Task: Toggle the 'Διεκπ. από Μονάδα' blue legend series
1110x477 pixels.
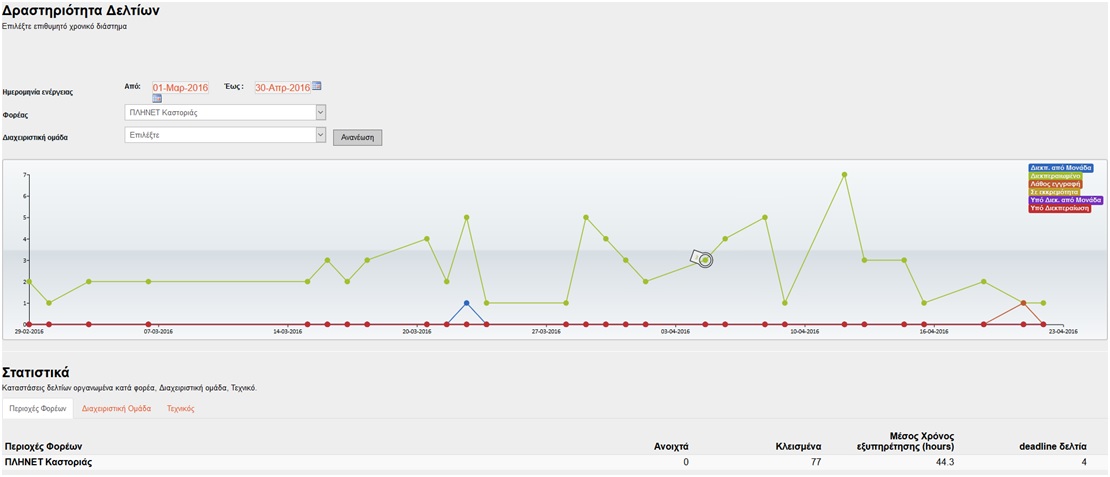Action: [x=1060, y=168]
